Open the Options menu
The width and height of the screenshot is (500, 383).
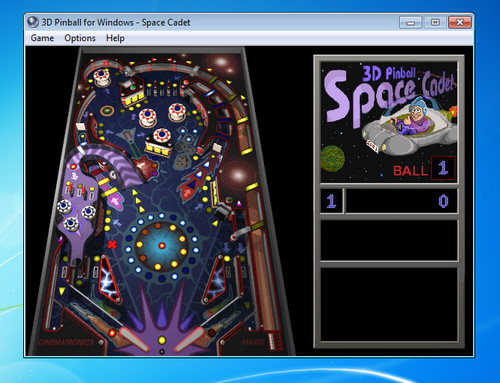point(80,38)
